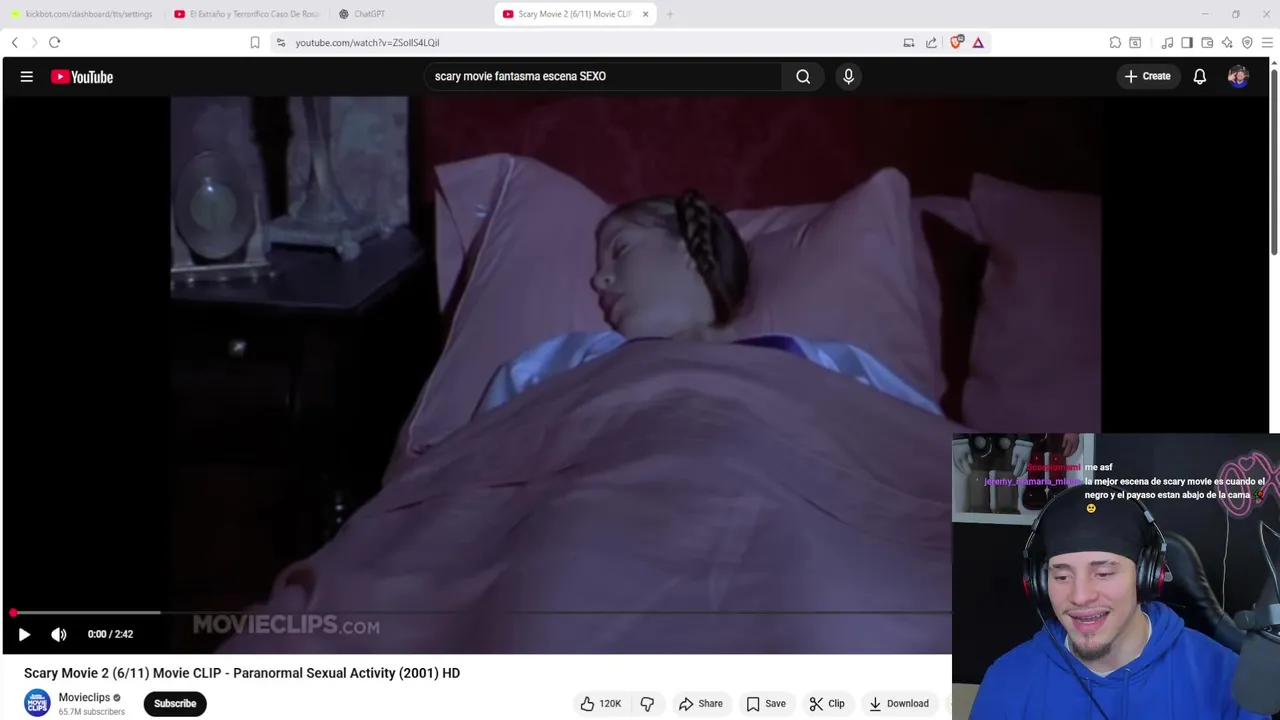Switch to El Extraño y Terrorífico tab
The width and height of the screenshot is (1280, 720).
(x=247, y=14)
